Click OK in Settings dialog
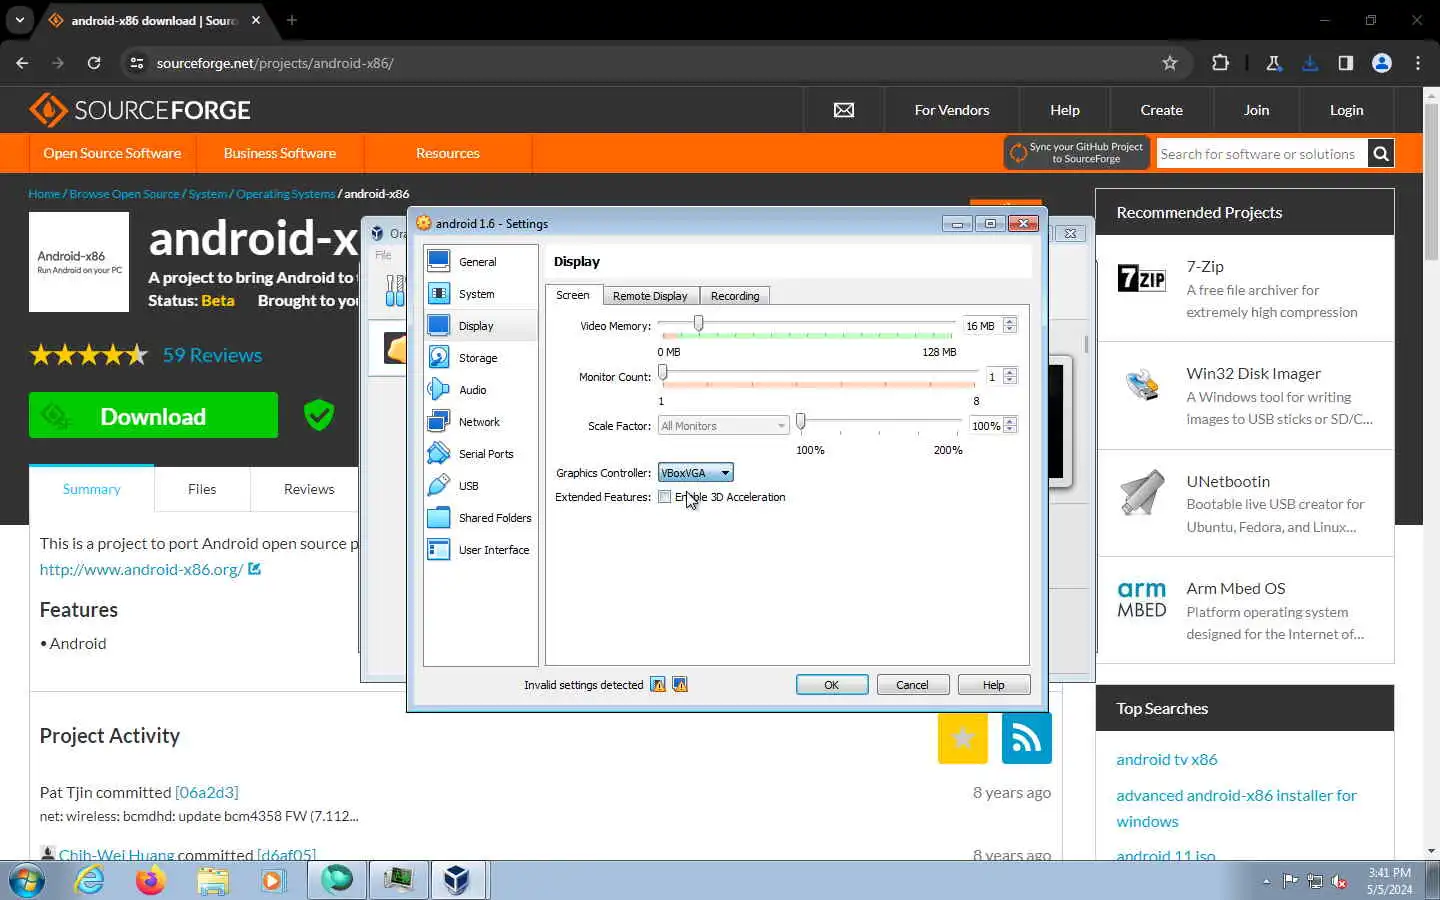The height and width of the screenshot is (900, 1440). (x=831, y=685)
